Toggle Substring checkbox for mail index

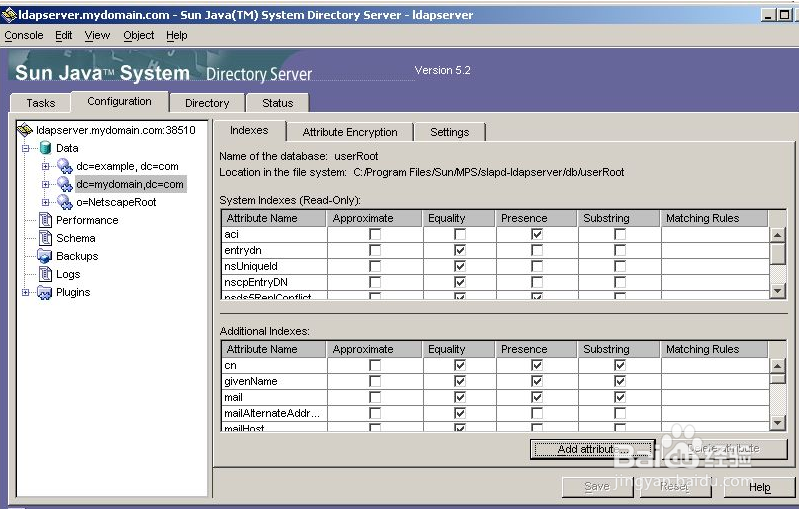click(x=620, y=397)
